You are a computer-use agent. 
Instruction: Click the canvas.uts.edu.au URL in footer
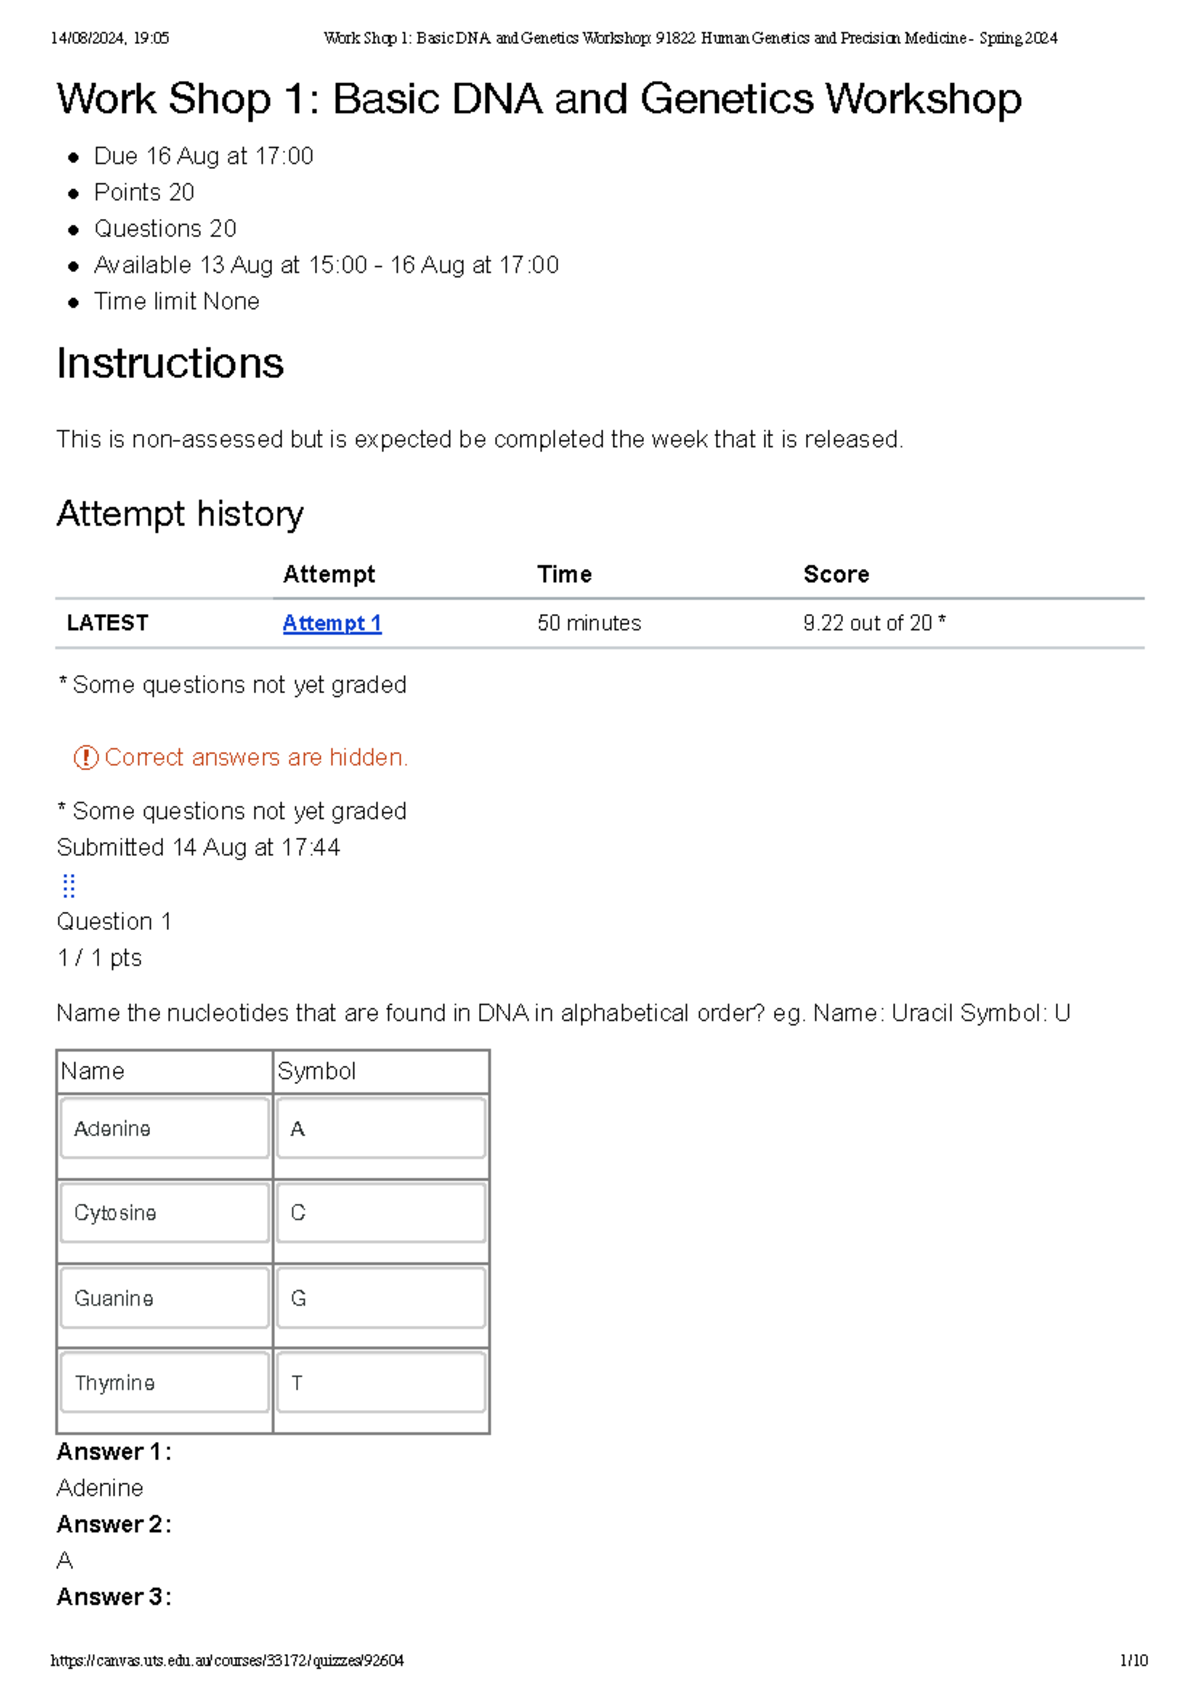[x=227, y=1661]
